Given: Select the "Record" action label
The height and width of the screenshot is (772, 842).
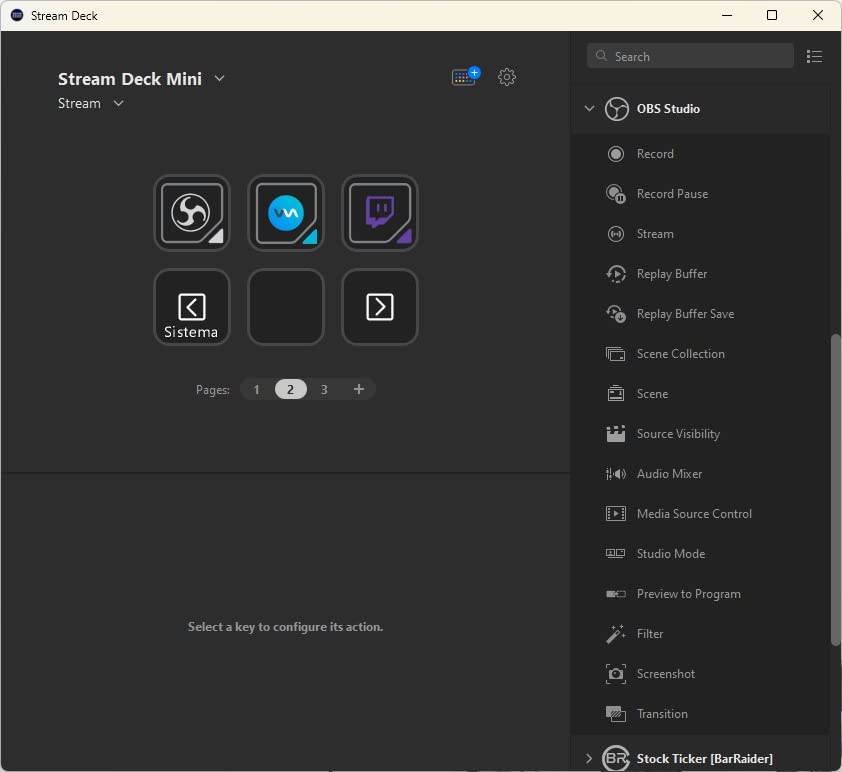Looking at the screenshot, I should 655,154.
